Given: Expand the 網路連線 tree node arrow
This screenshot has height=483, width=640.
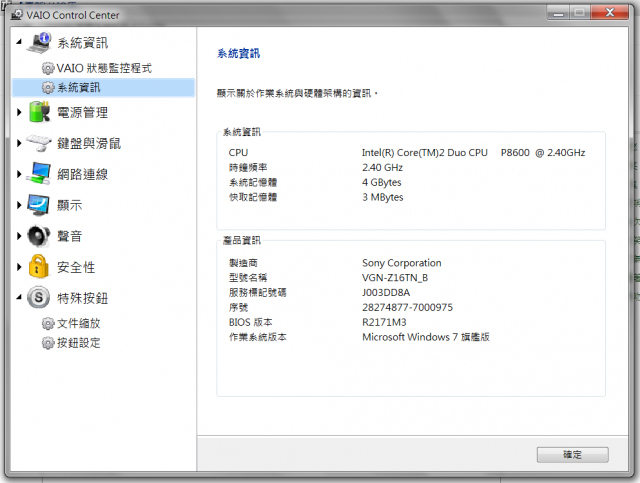Looking at the screenshot, I should [x=19, y=174].
